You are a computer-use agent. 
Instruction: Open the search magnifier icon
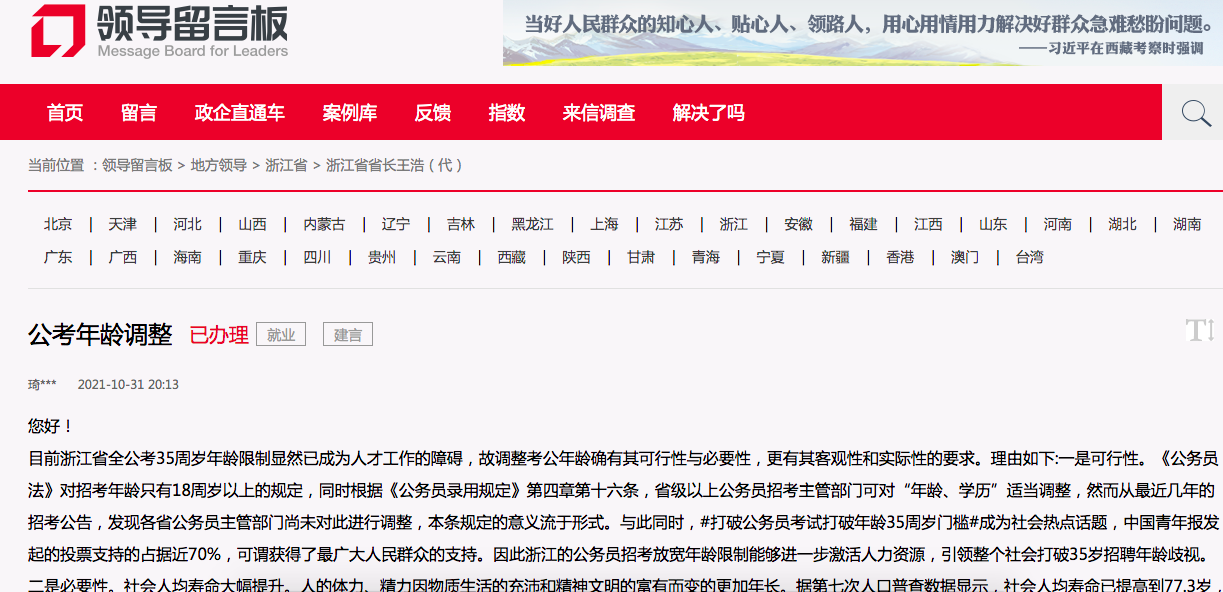pyautogui.click(x=1194, y=112)
